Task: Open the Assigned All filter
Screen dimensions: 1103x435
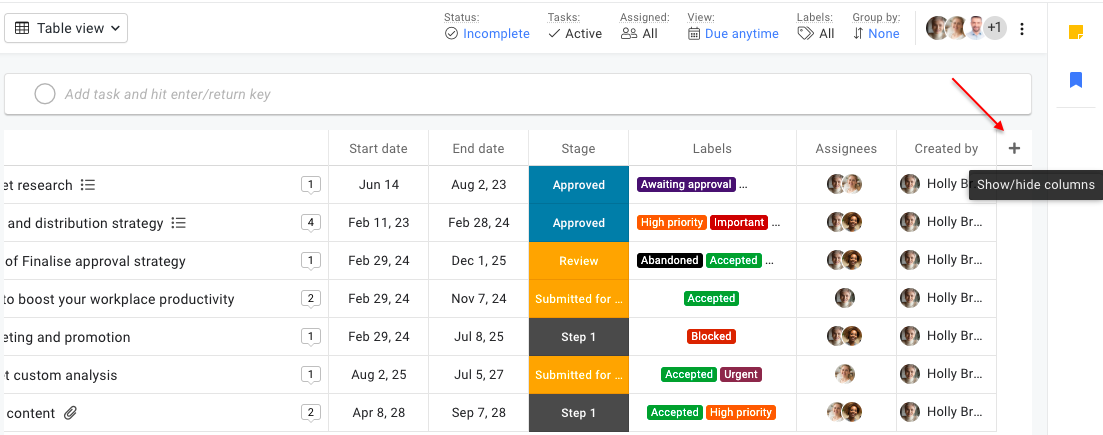Action: (x=639, y=34)
